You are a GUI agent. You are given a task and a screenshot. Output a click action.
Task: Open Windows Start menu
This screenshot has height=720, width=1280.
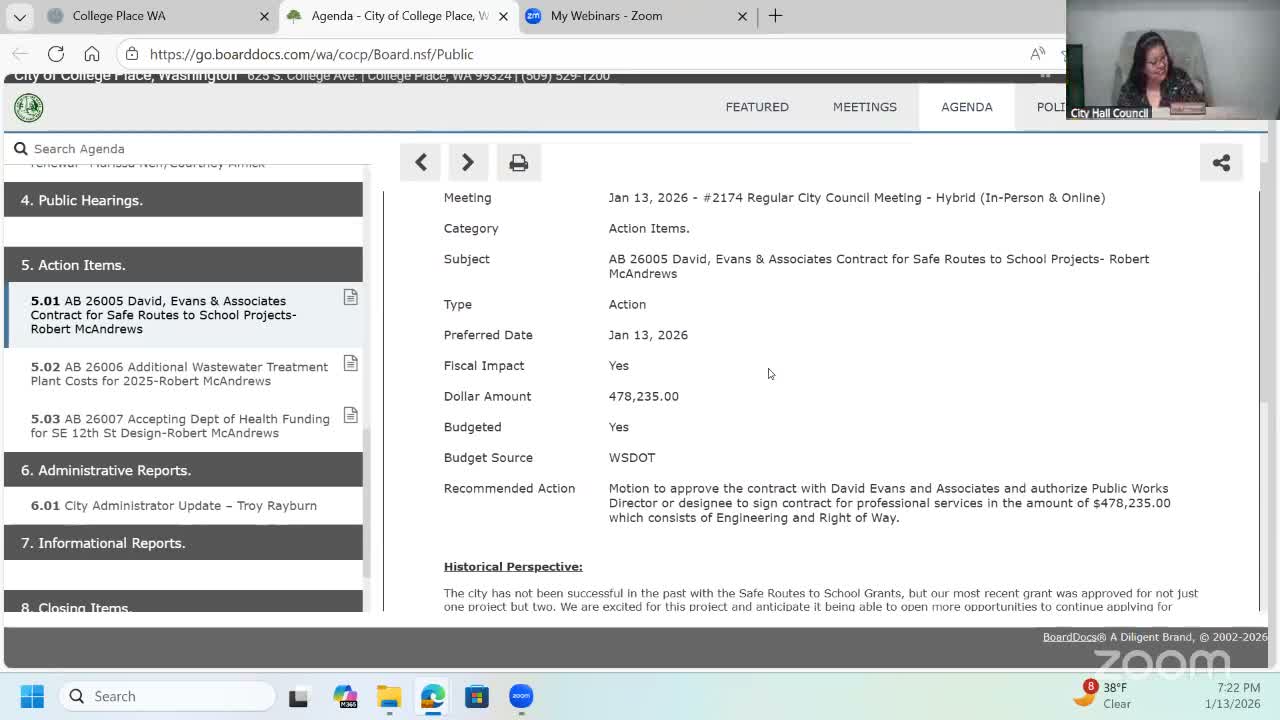32,696
